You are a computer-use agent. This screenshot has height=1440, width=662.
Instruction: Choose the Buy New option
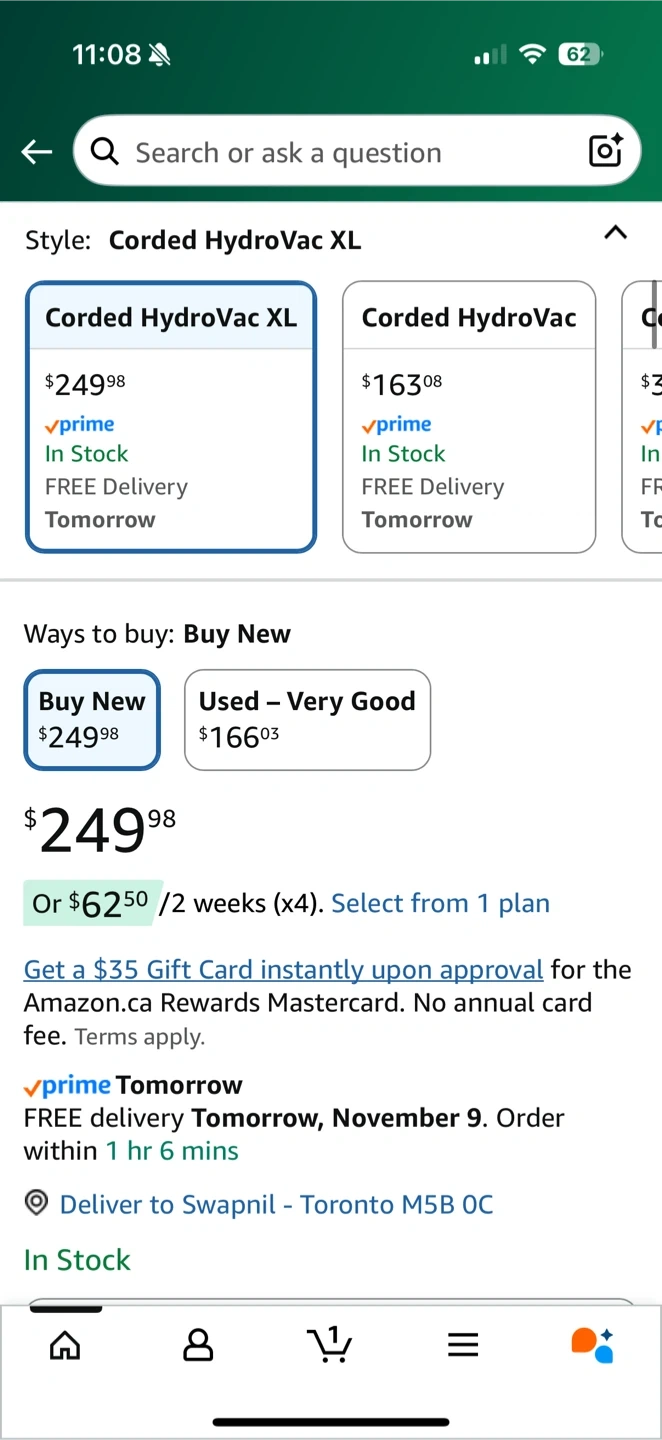[x=92, y=719]
